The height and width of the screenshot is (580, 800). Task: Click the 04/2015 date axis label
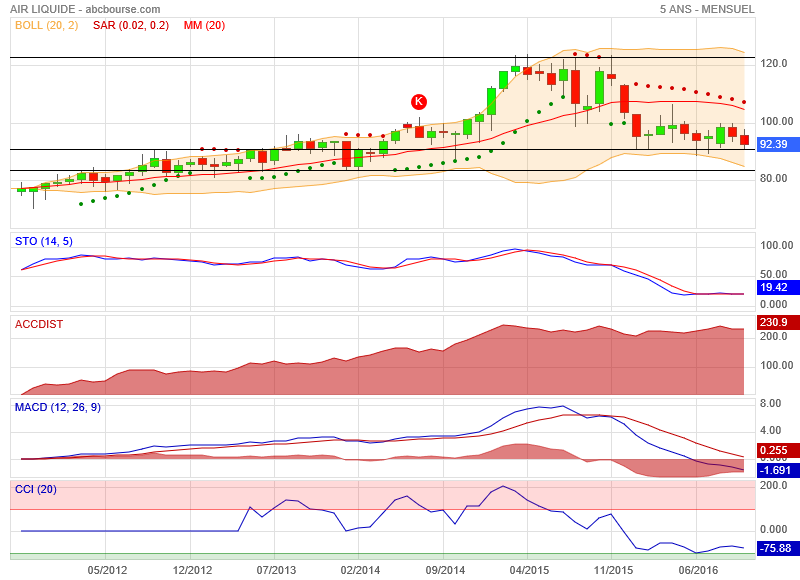click(529, 570)
